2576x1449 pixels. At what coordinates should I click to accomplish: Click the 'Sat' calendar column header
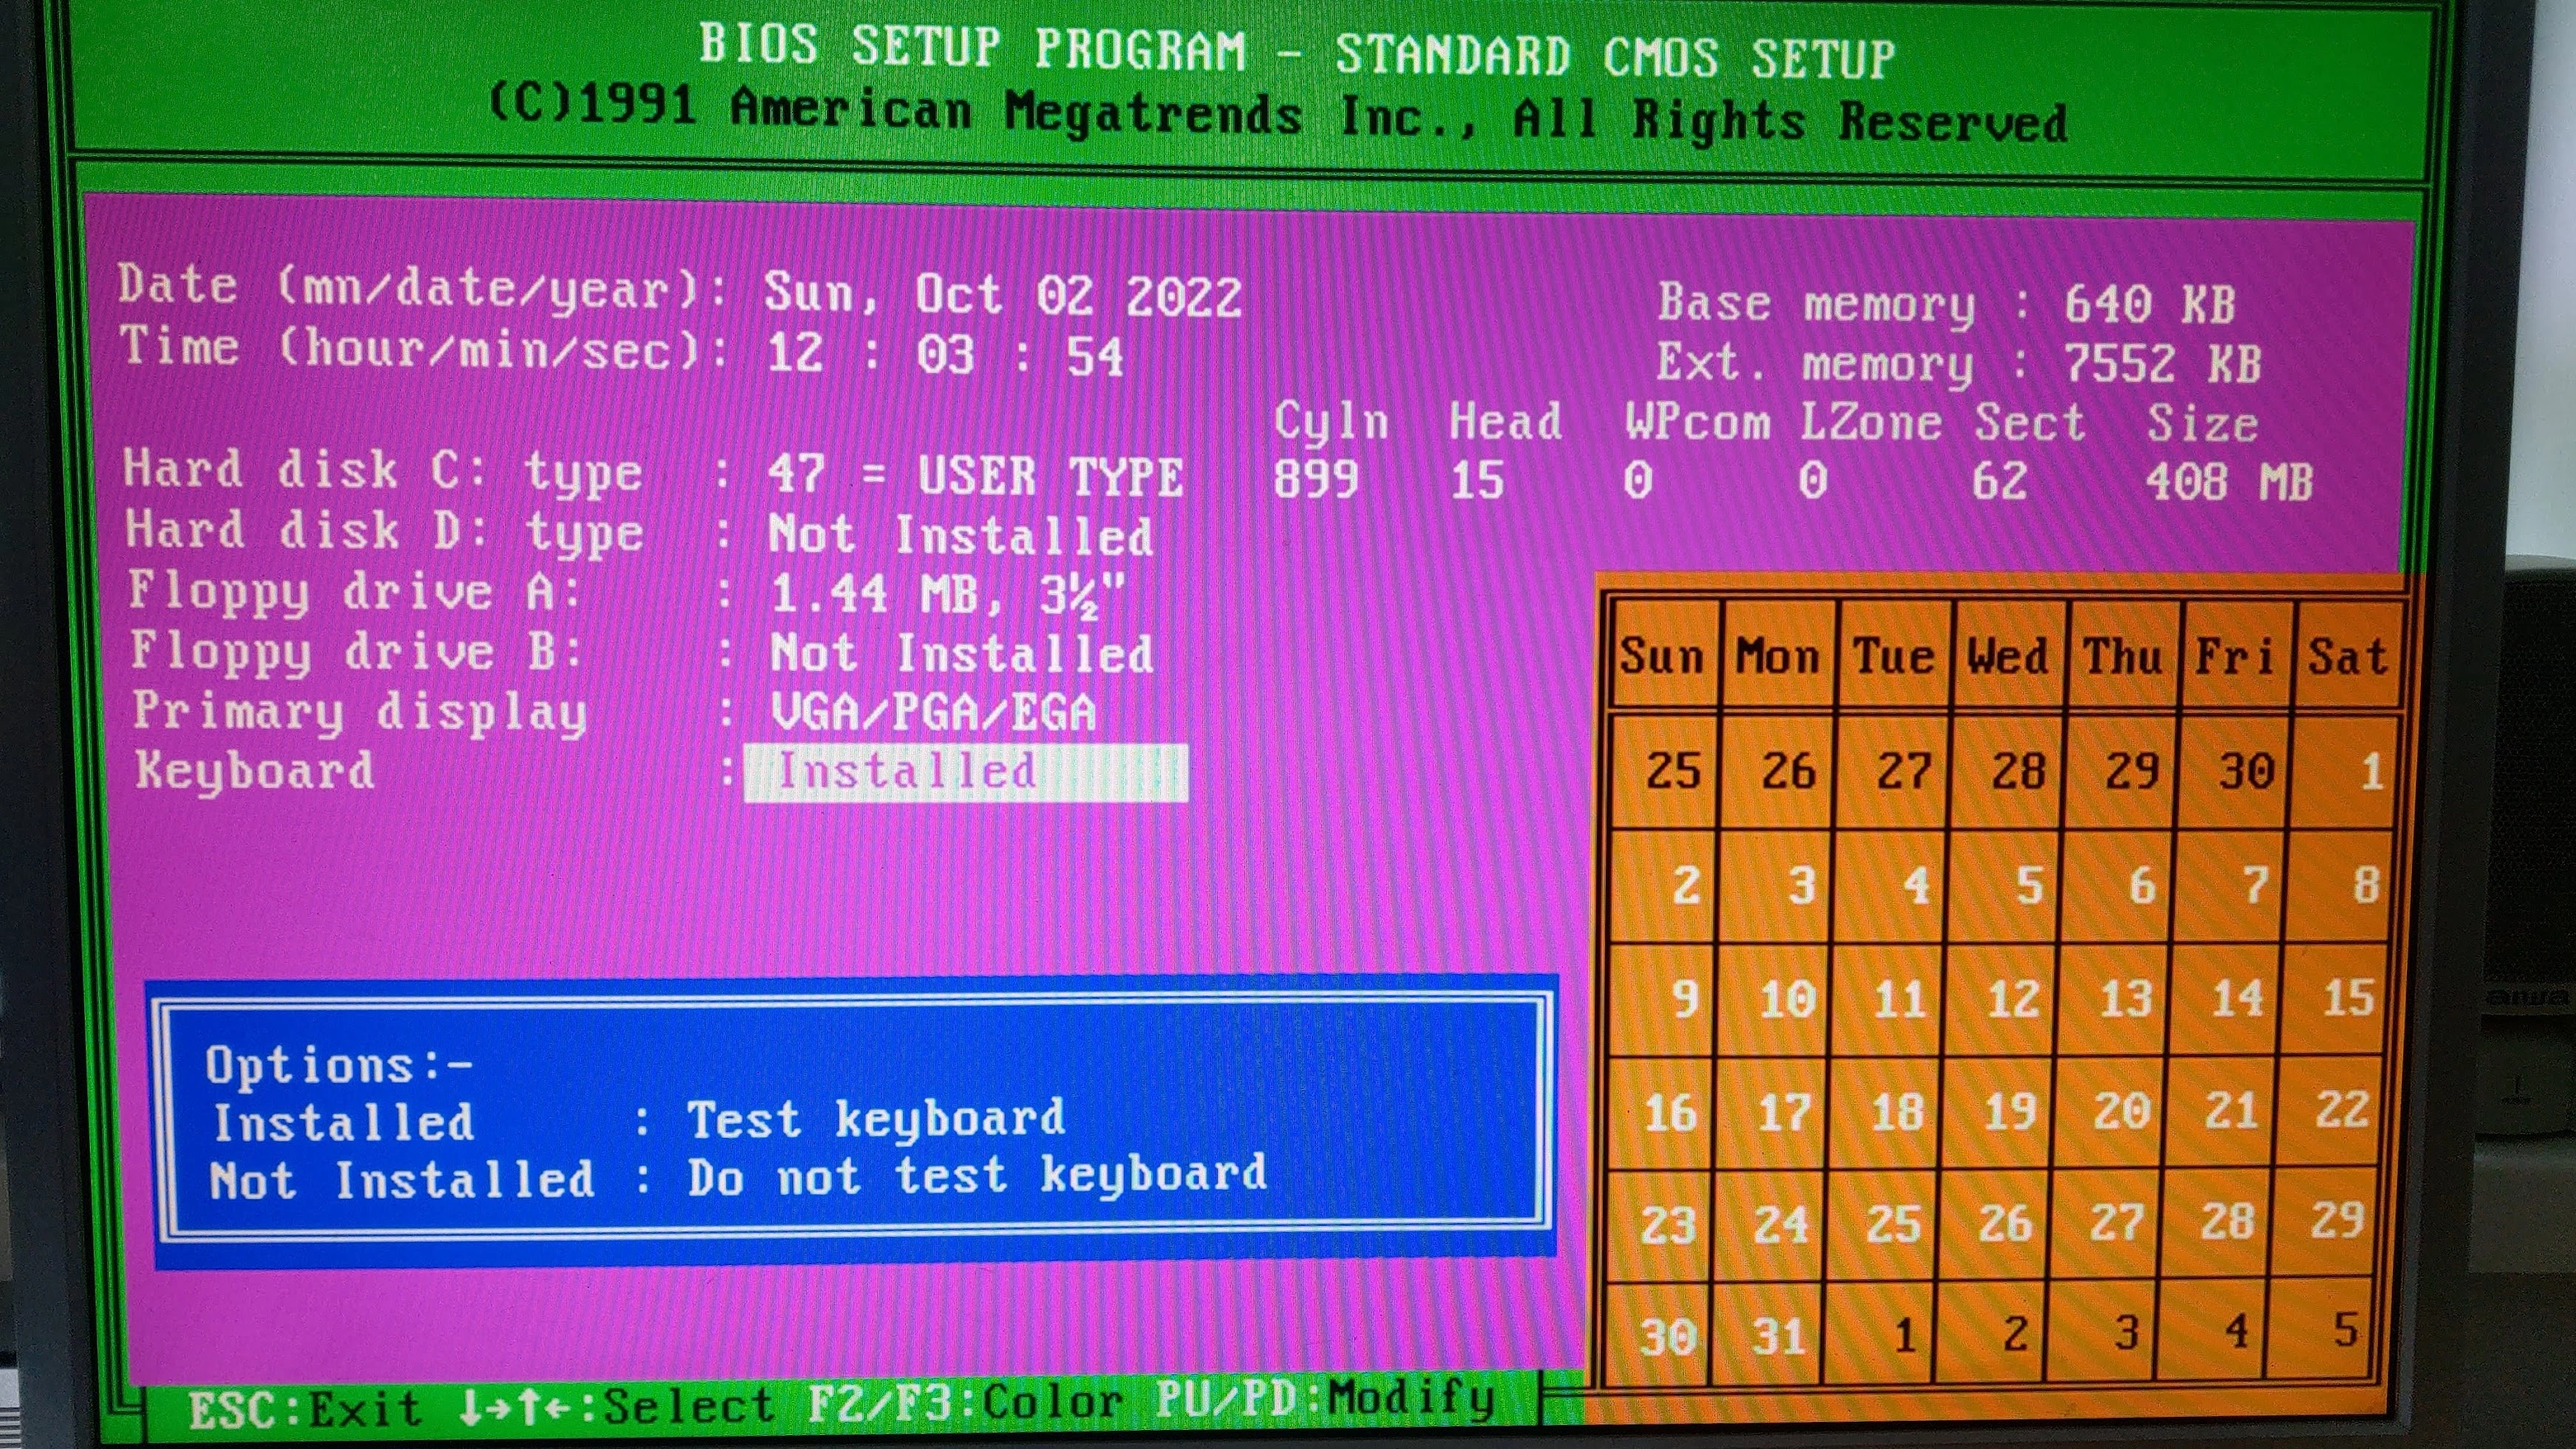pyautogui.click(x=2348, y=657)
